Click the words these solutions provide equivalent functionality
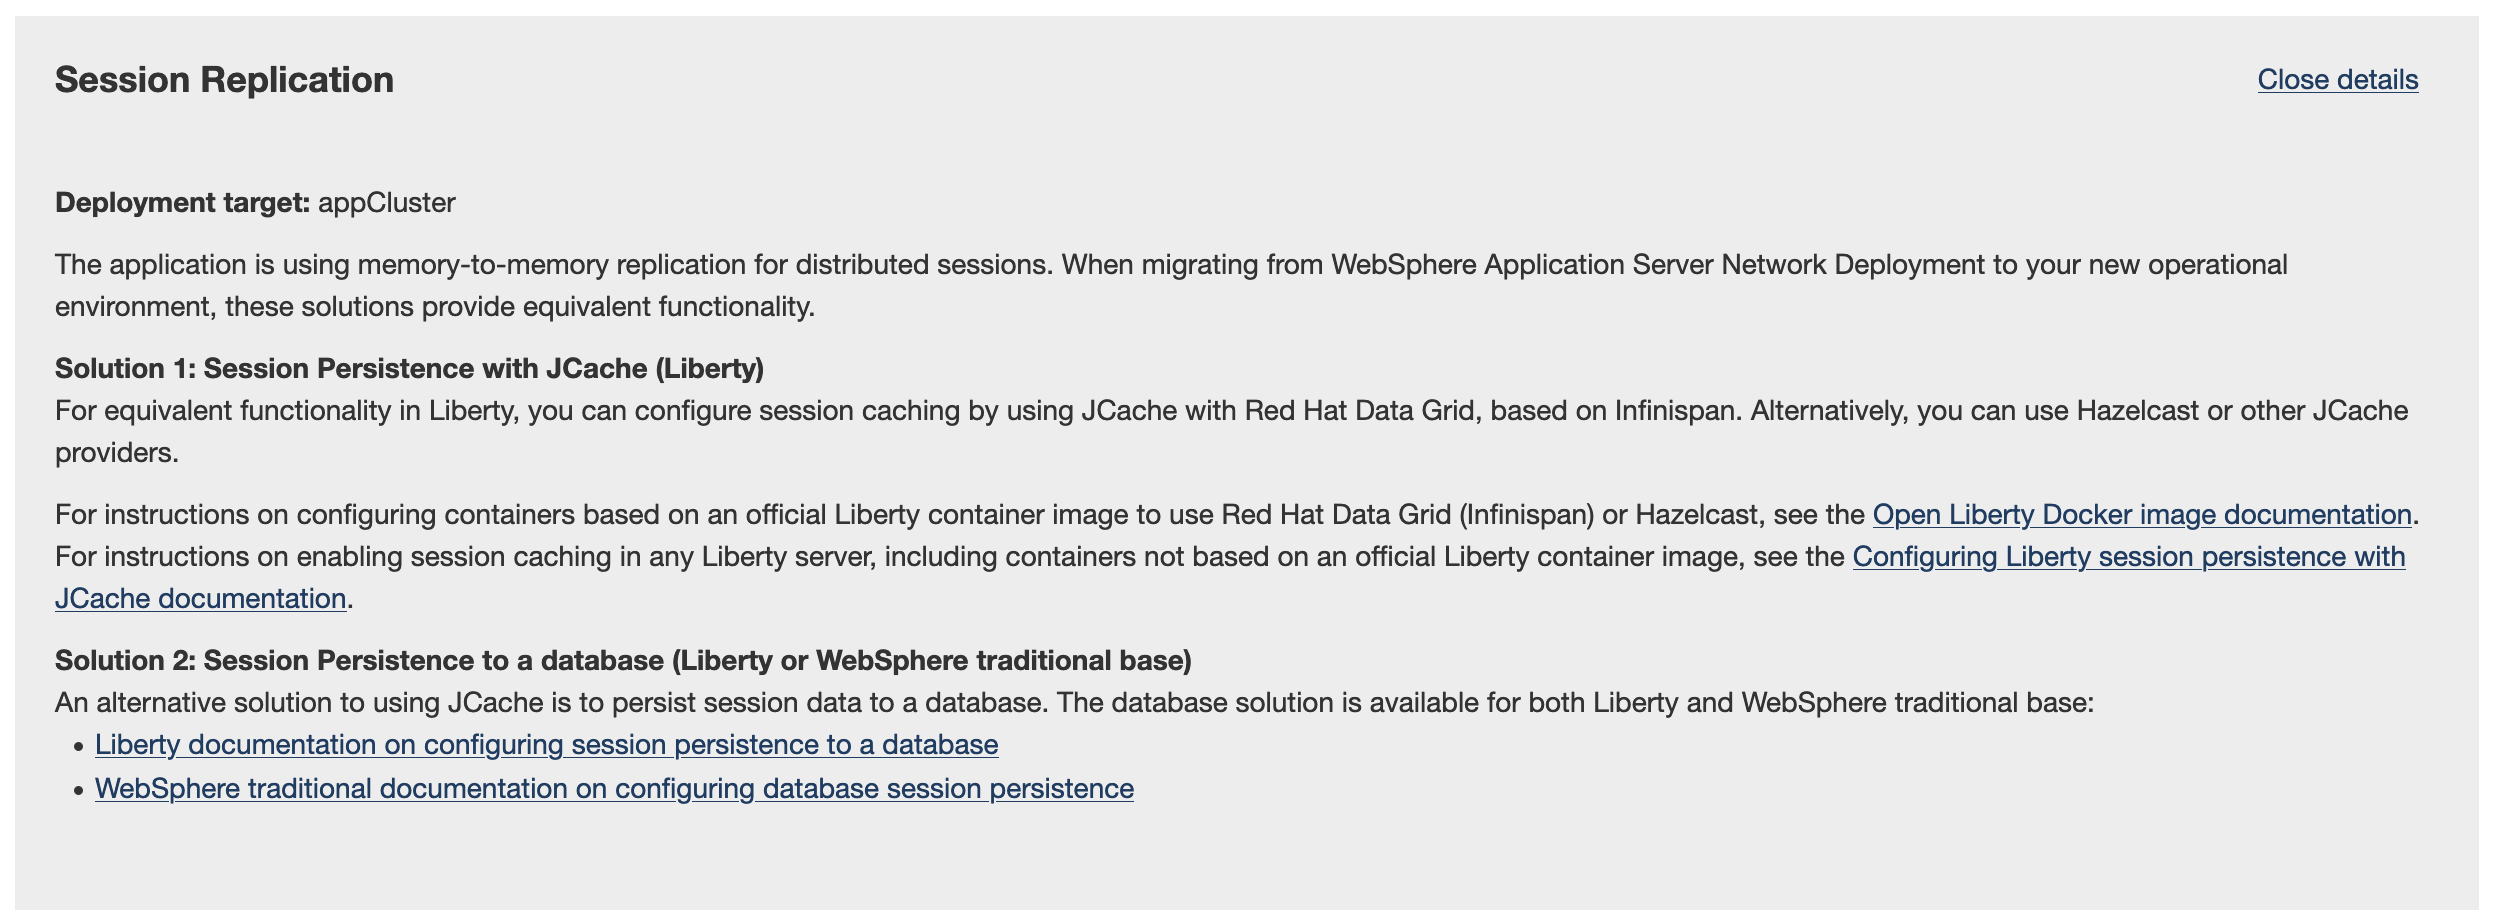This screenshot has width=2496, height=922. tap(518, 307)
